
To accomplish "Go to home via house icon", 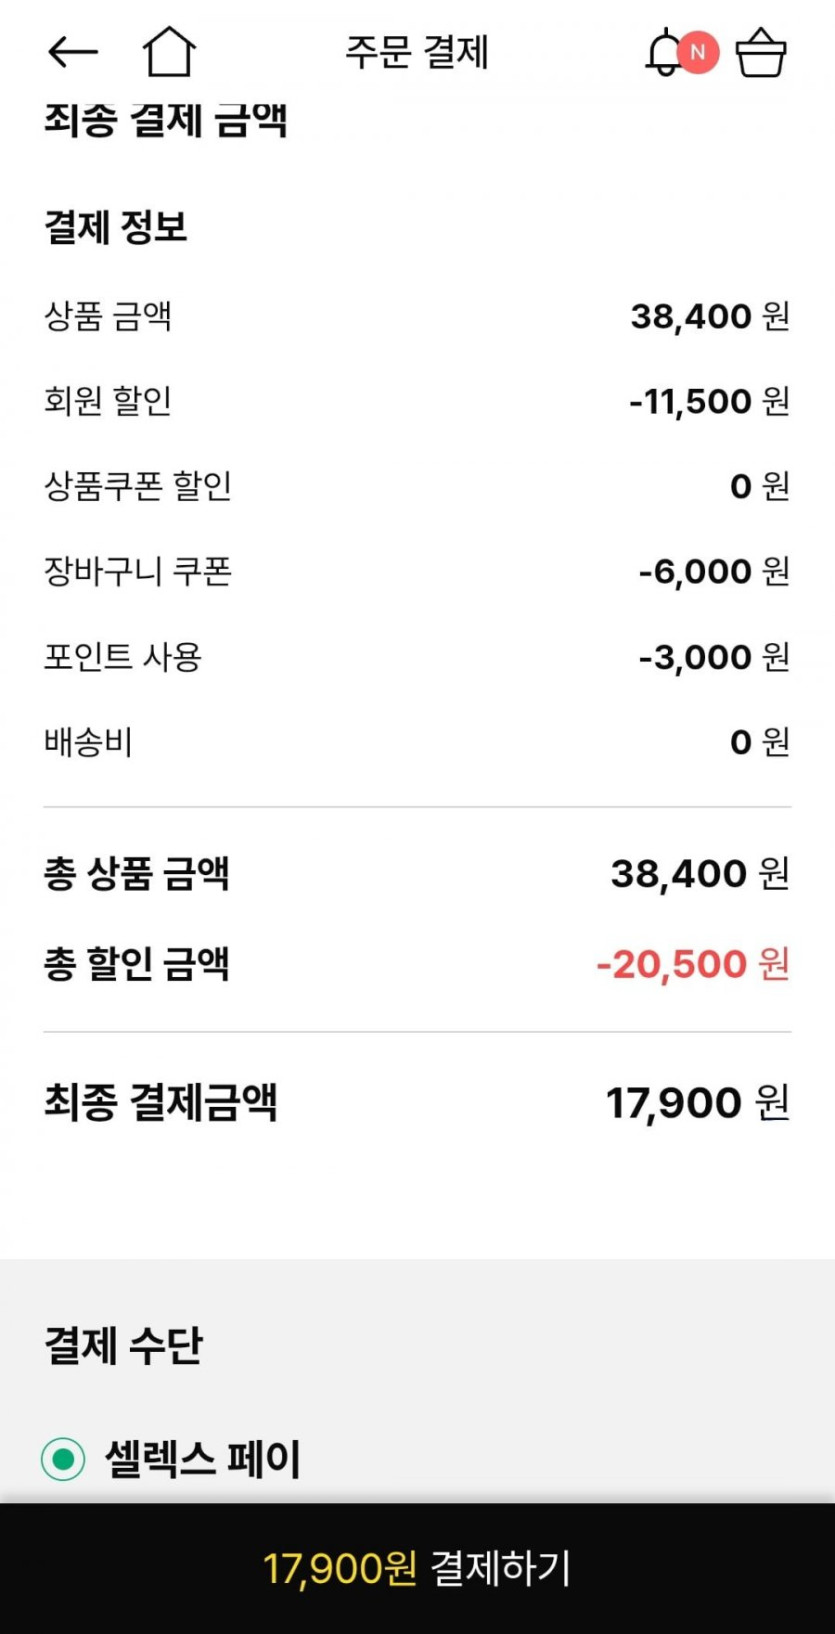I will click(168, 52).
